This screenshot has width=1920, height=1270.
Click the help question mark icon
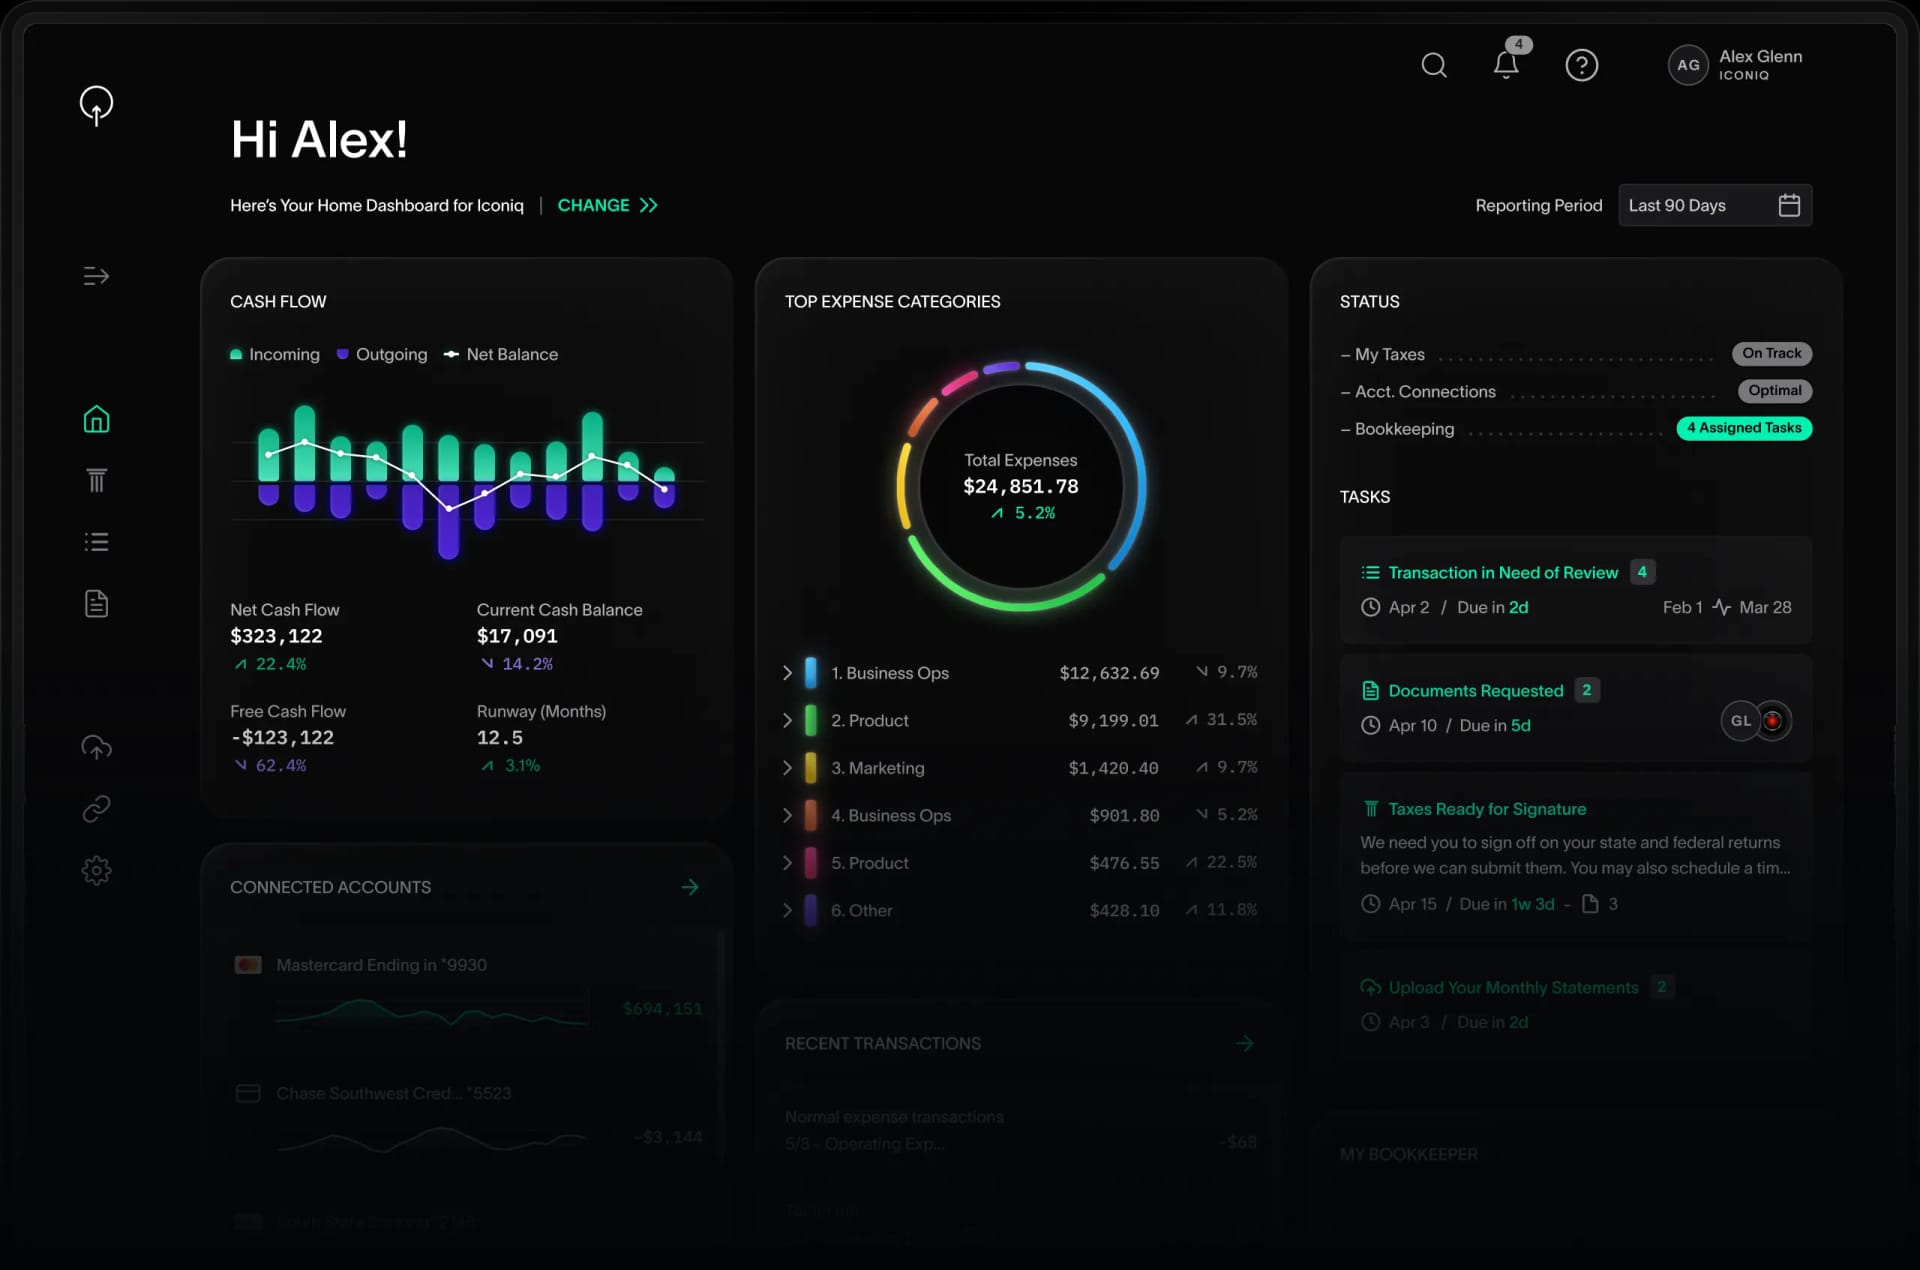click(1581, 66)
